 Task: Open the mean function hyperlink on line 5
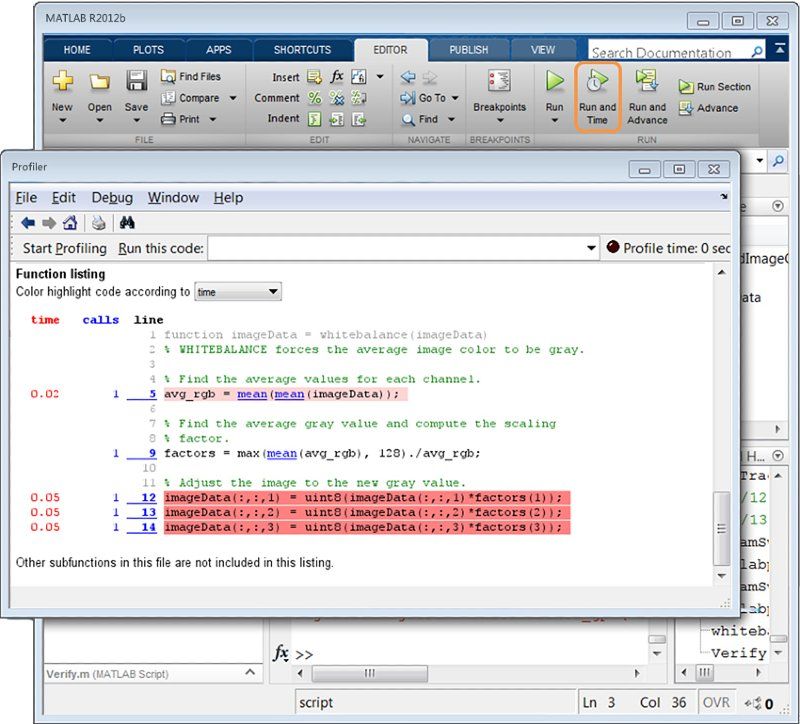(251, 394)
